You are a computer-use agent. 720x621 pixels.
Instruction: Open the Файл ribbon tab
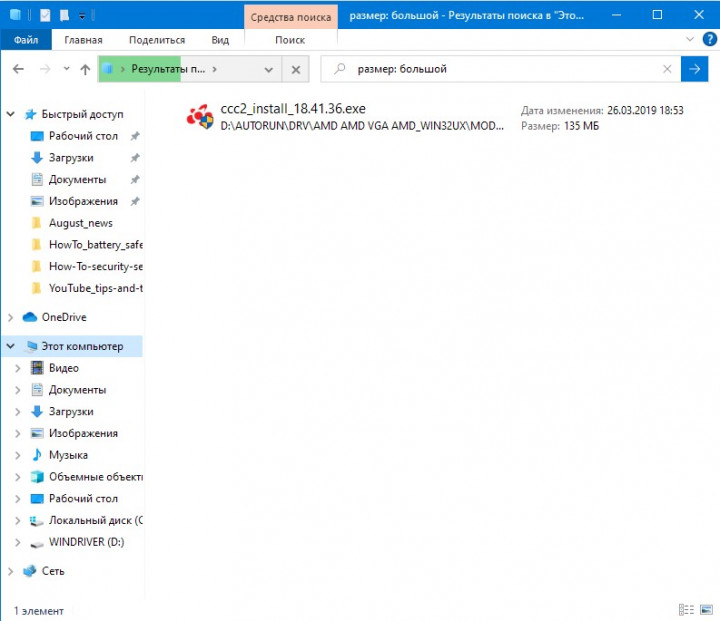click(26, 40)
